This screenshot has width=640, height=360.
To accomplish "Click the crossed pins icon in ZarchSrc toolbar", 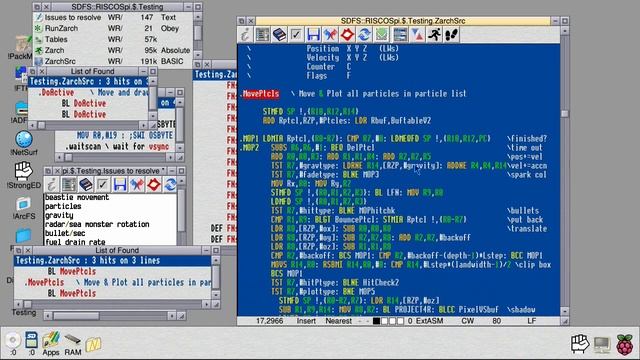I will (x=330, y=35).
